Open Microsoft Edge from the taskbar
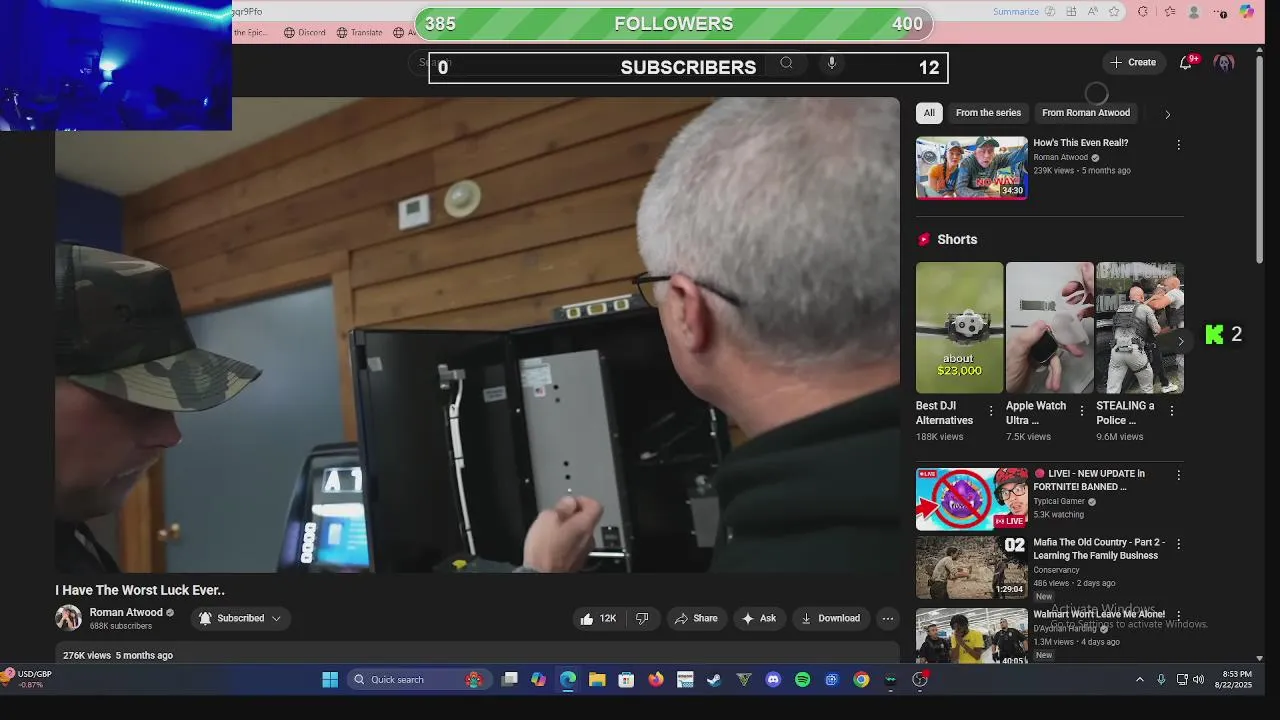 [568, 680]
